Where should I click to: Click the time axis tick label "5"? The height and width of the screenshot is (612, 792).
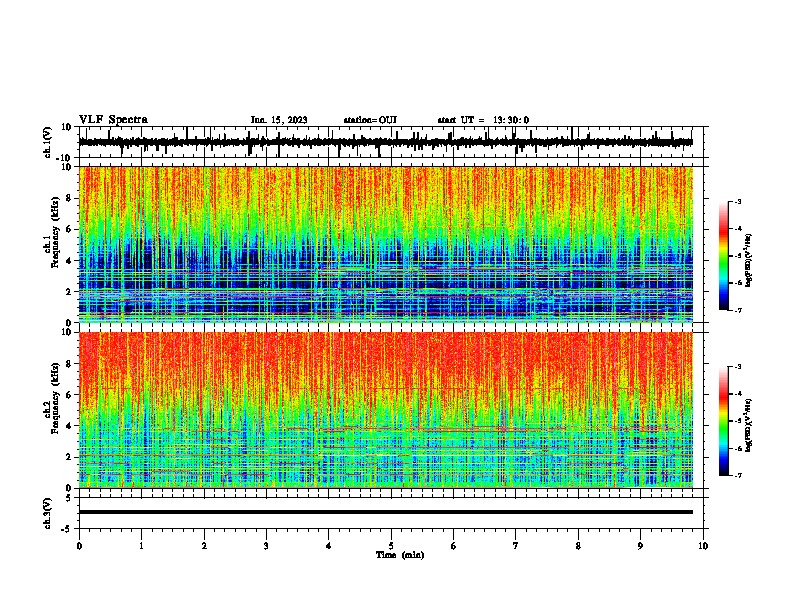391,546
